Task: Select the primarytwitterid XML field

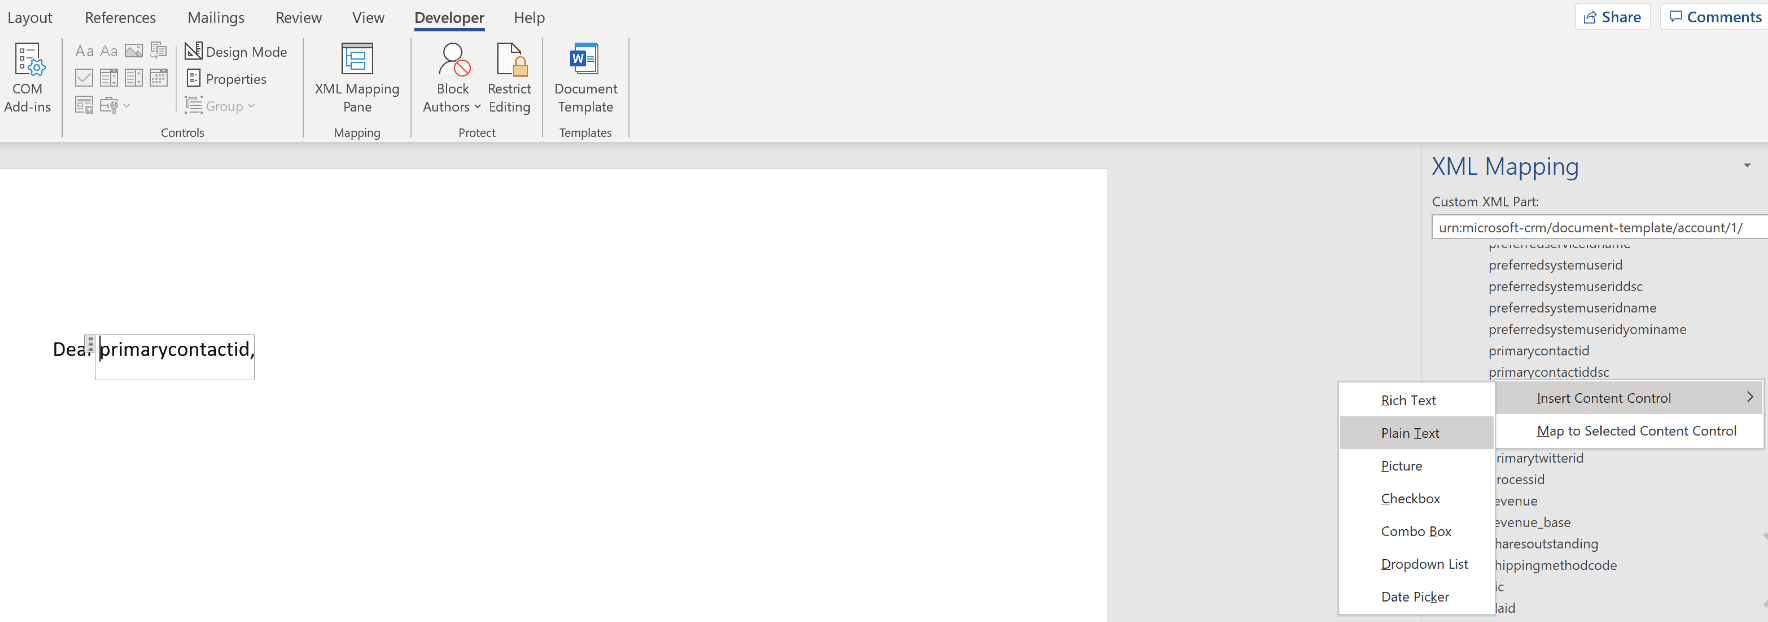Action: (x=1540, y=458)
